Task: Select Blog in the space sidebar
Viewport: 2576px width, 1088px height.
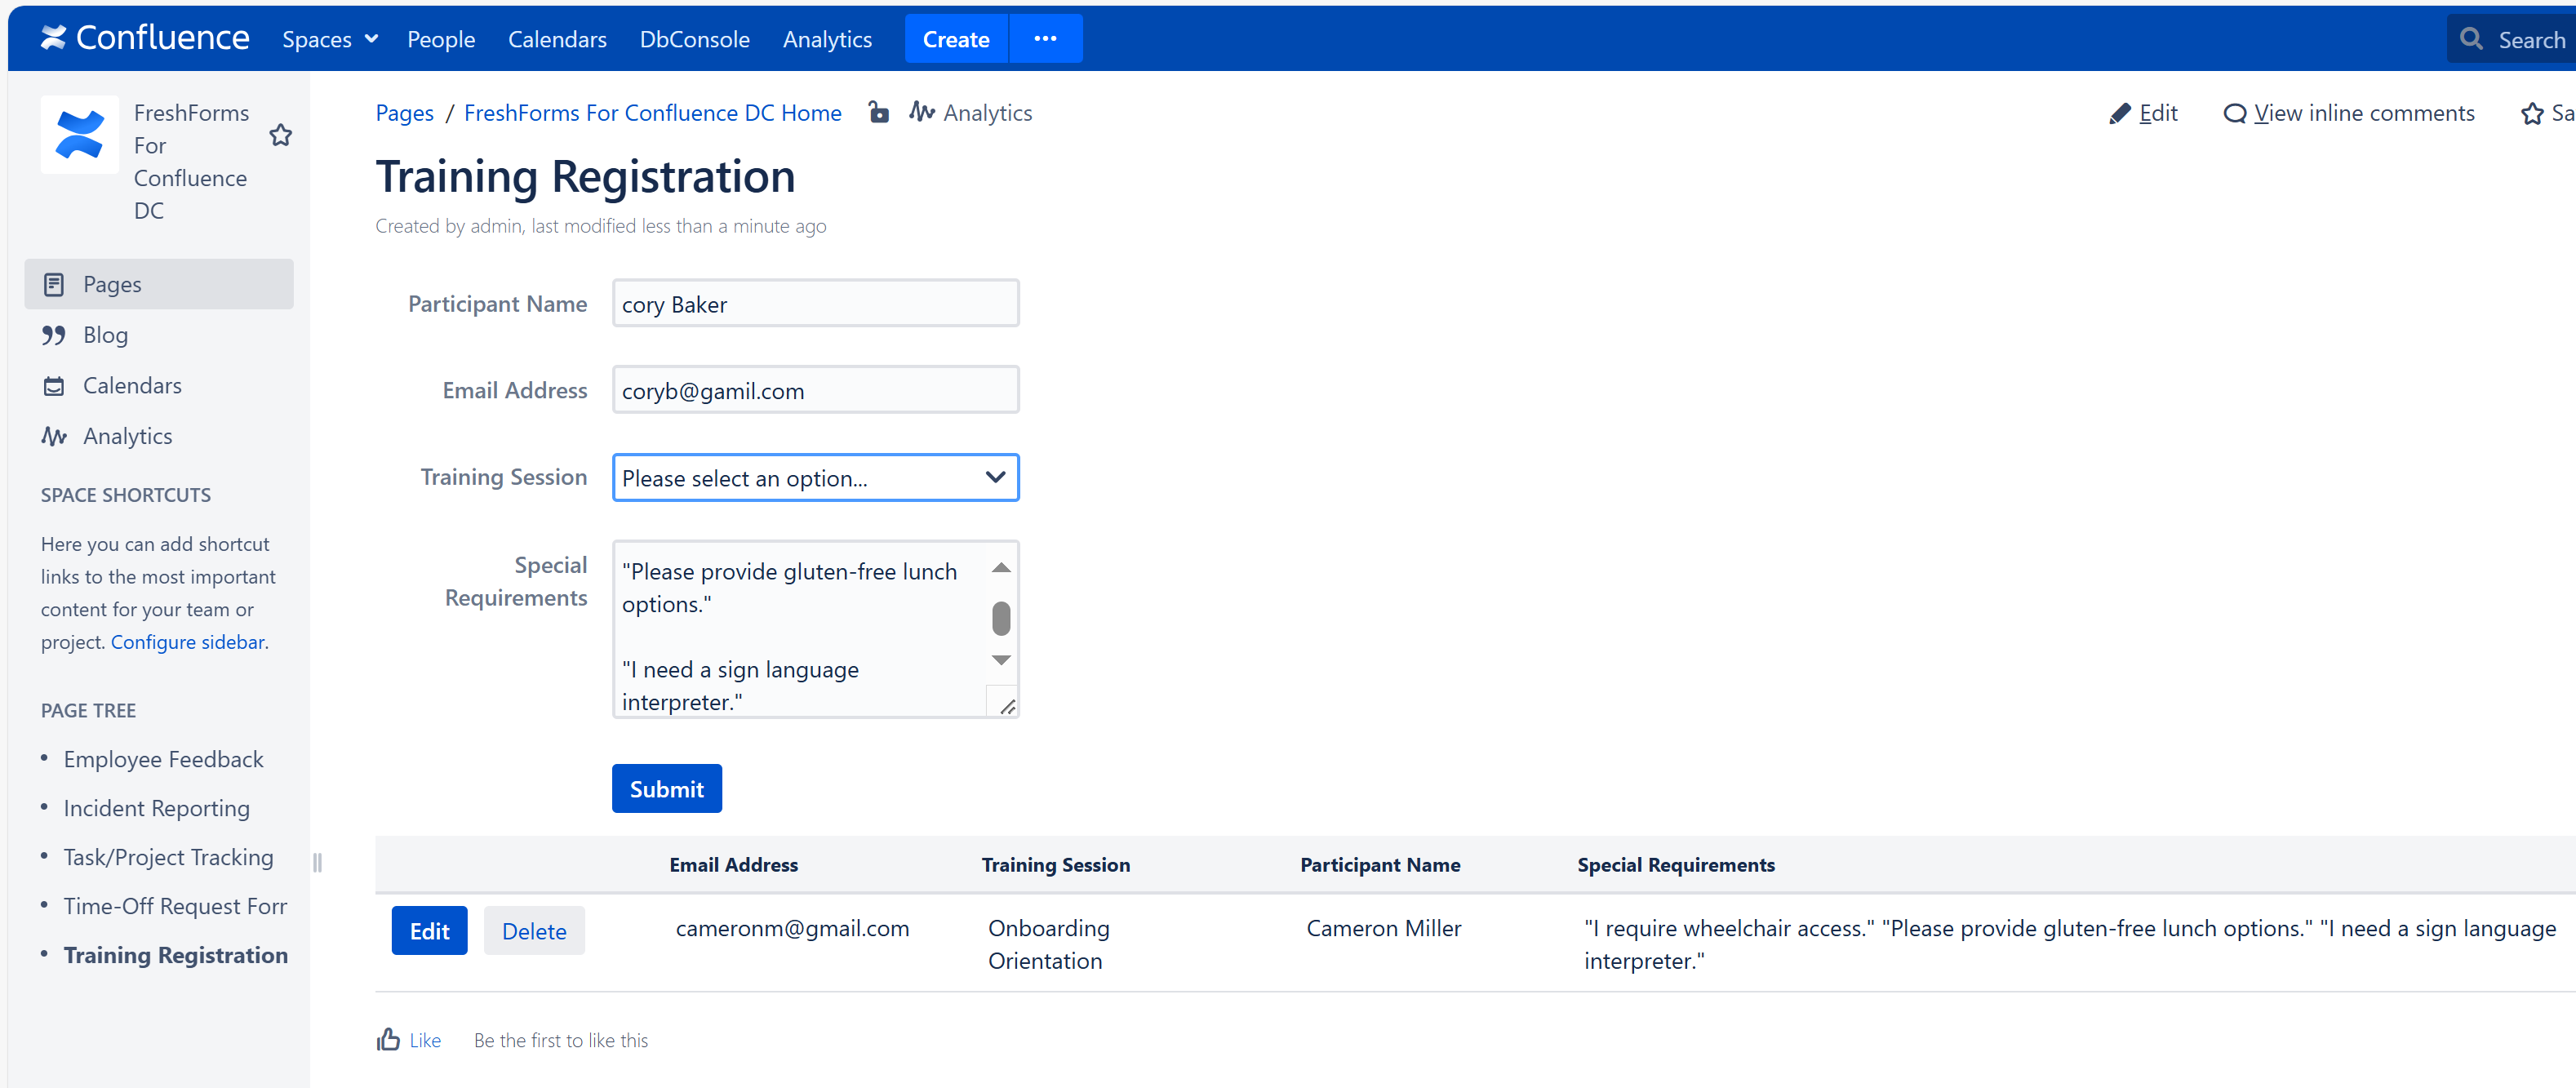Action: [105, 334]
